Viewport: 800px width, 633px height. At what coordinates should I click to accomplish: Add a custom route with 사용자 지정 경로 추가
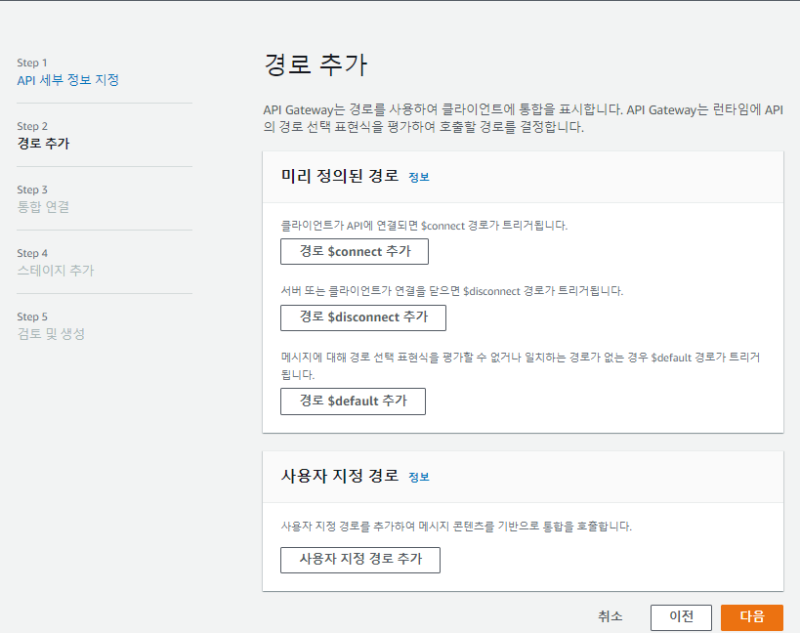[x=361, y=559]
